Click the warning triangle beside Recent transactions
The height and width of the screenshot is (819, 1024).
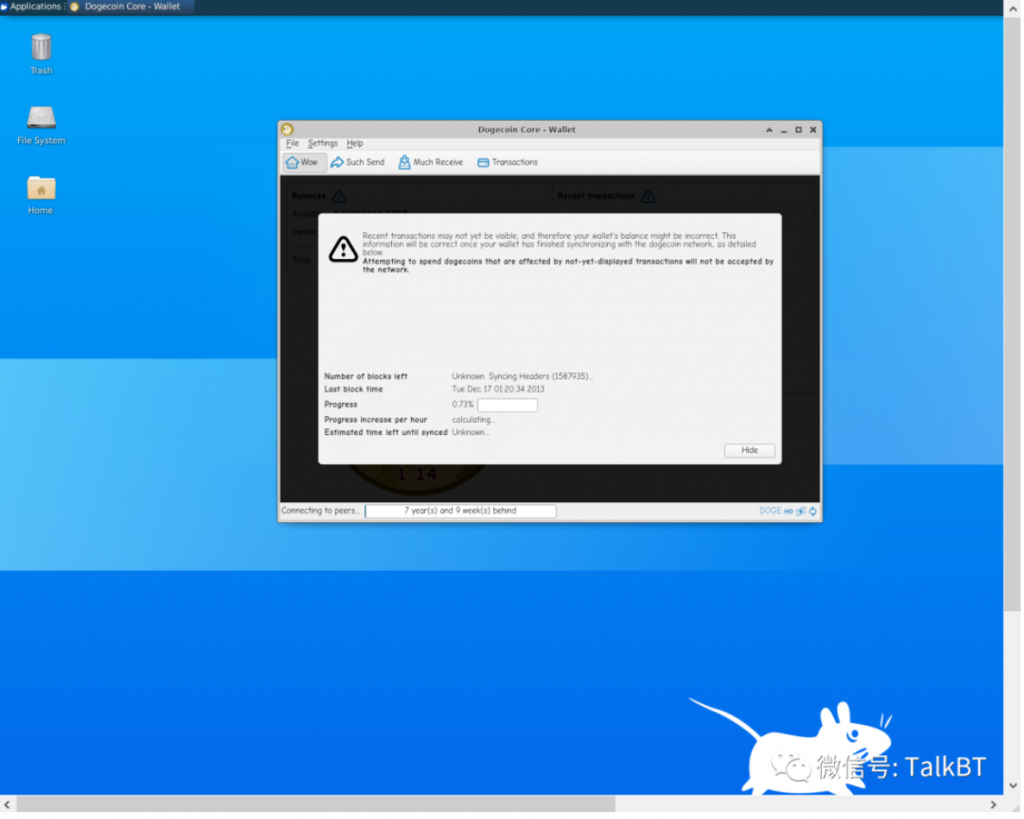point(648,197)
